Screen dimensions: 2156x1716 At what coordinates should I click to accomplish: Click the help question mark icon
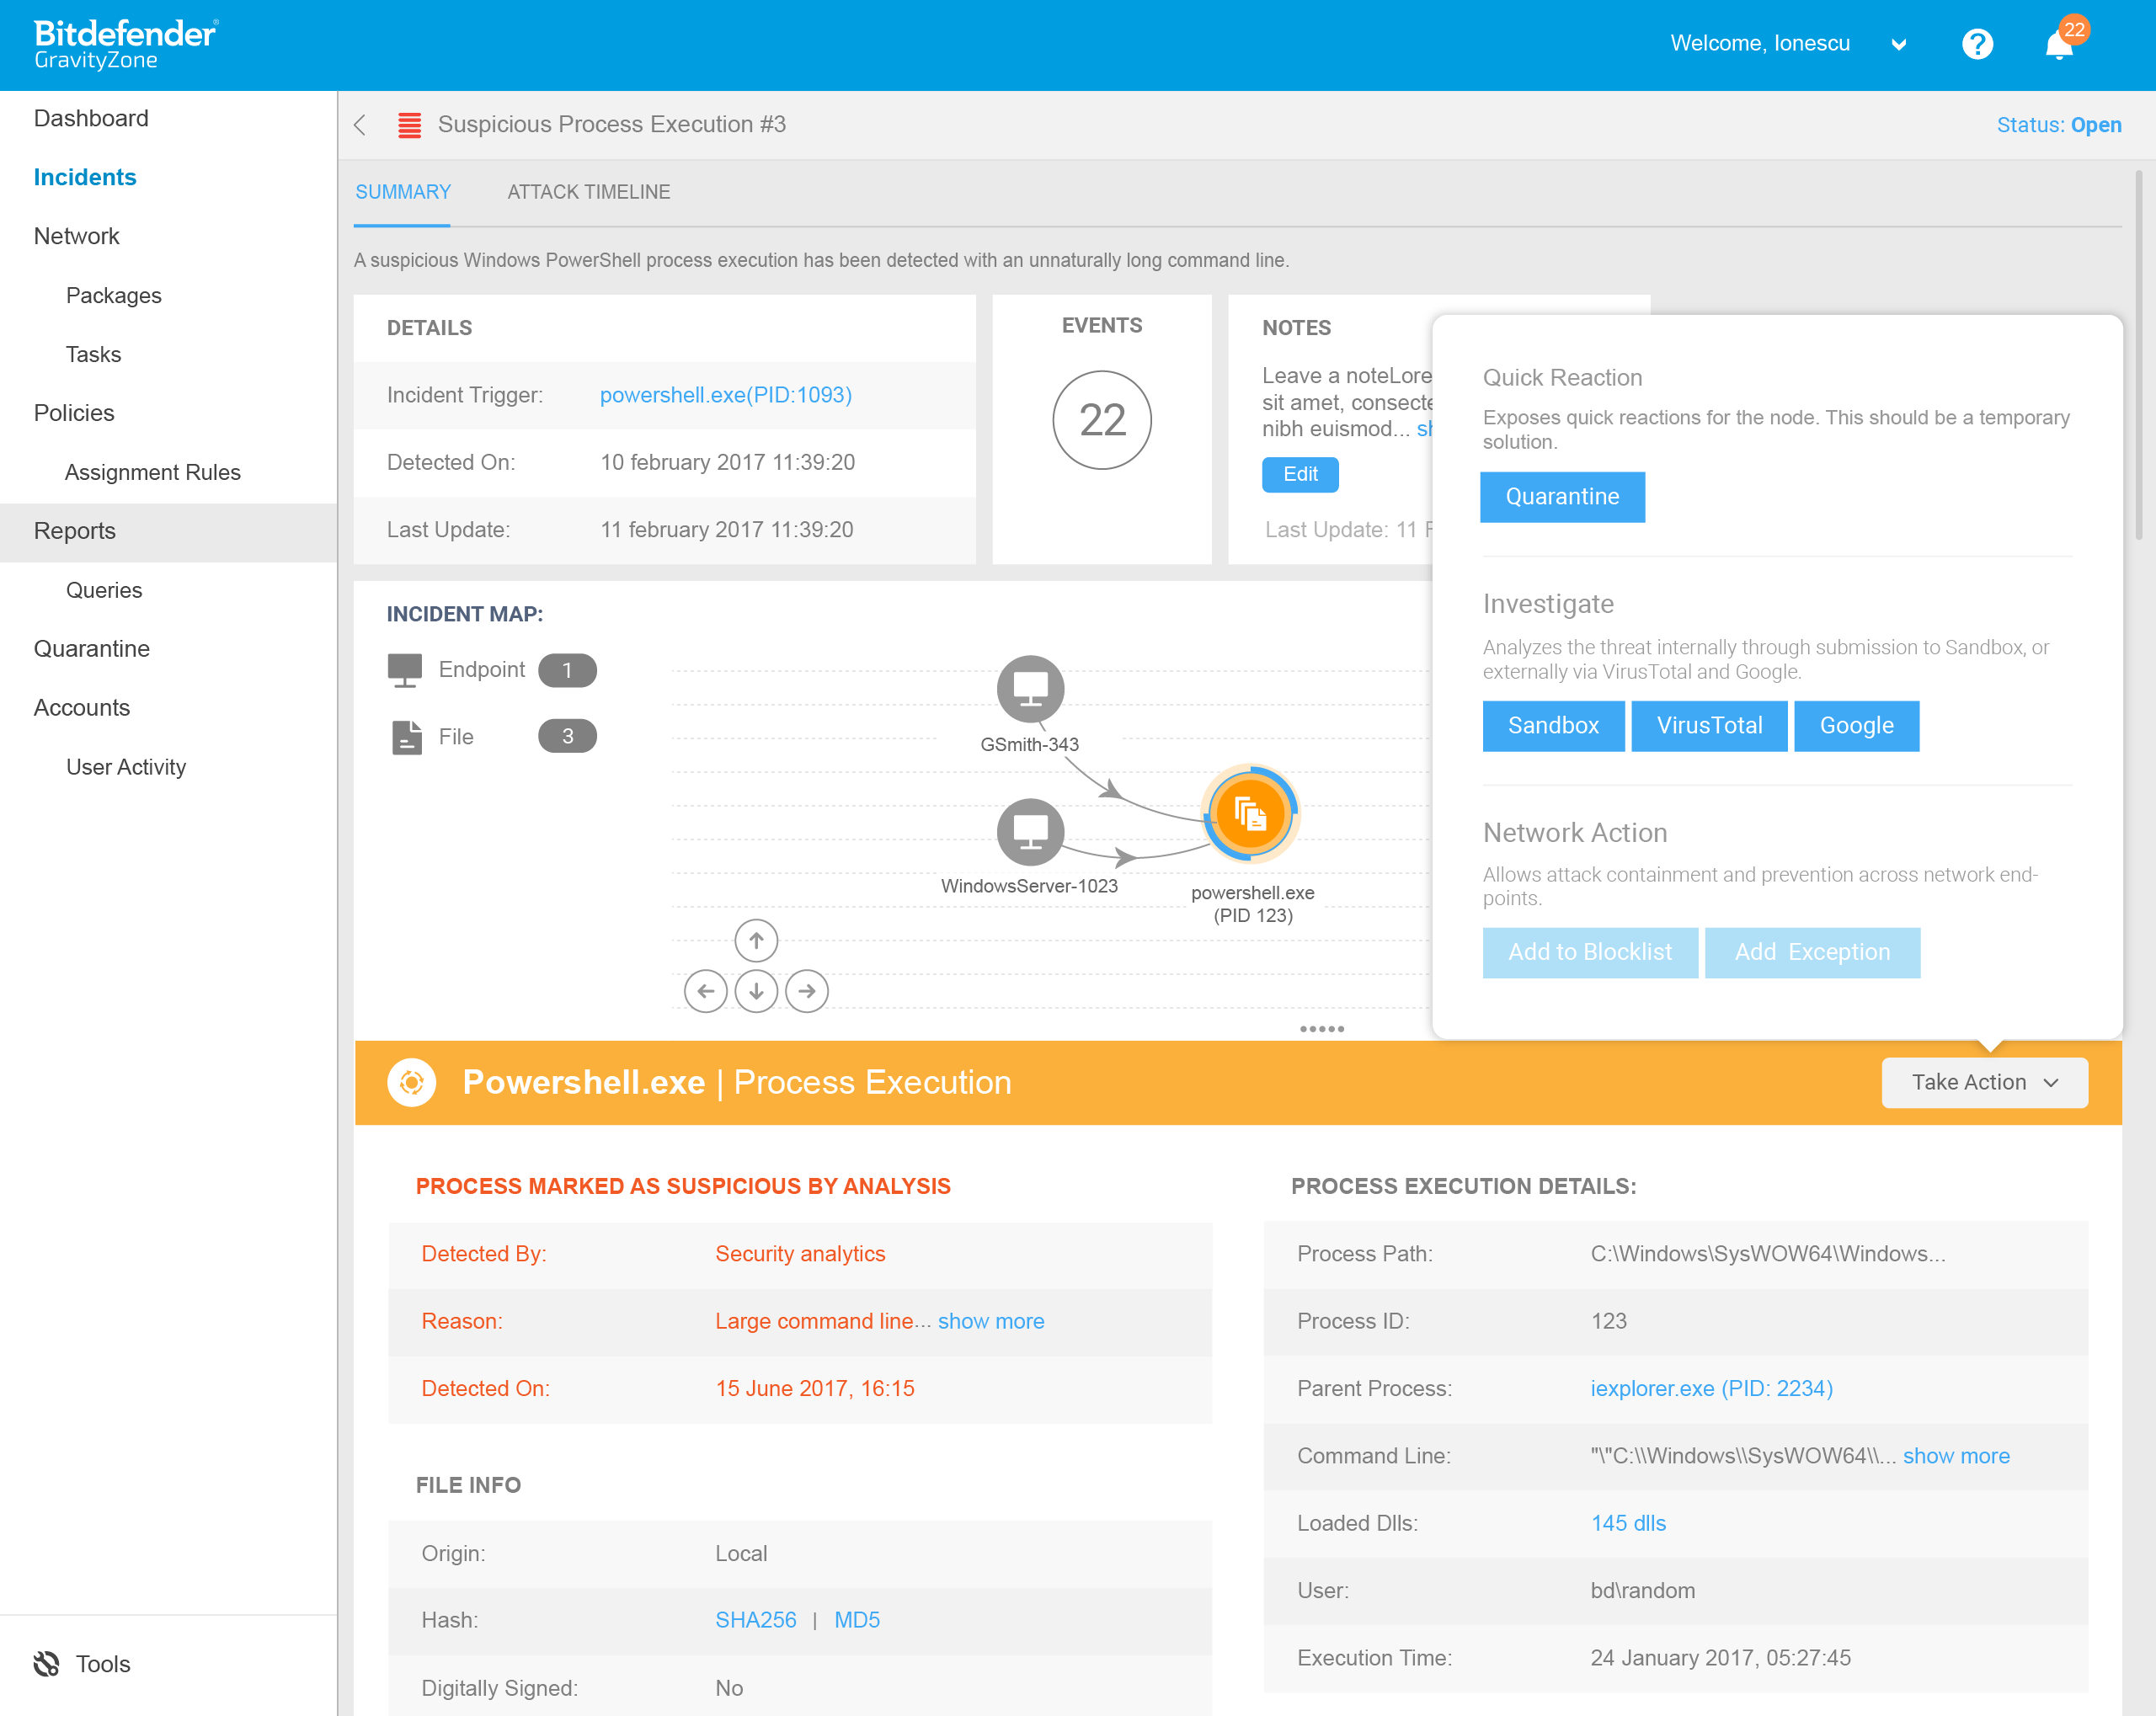pos(1977,44)
